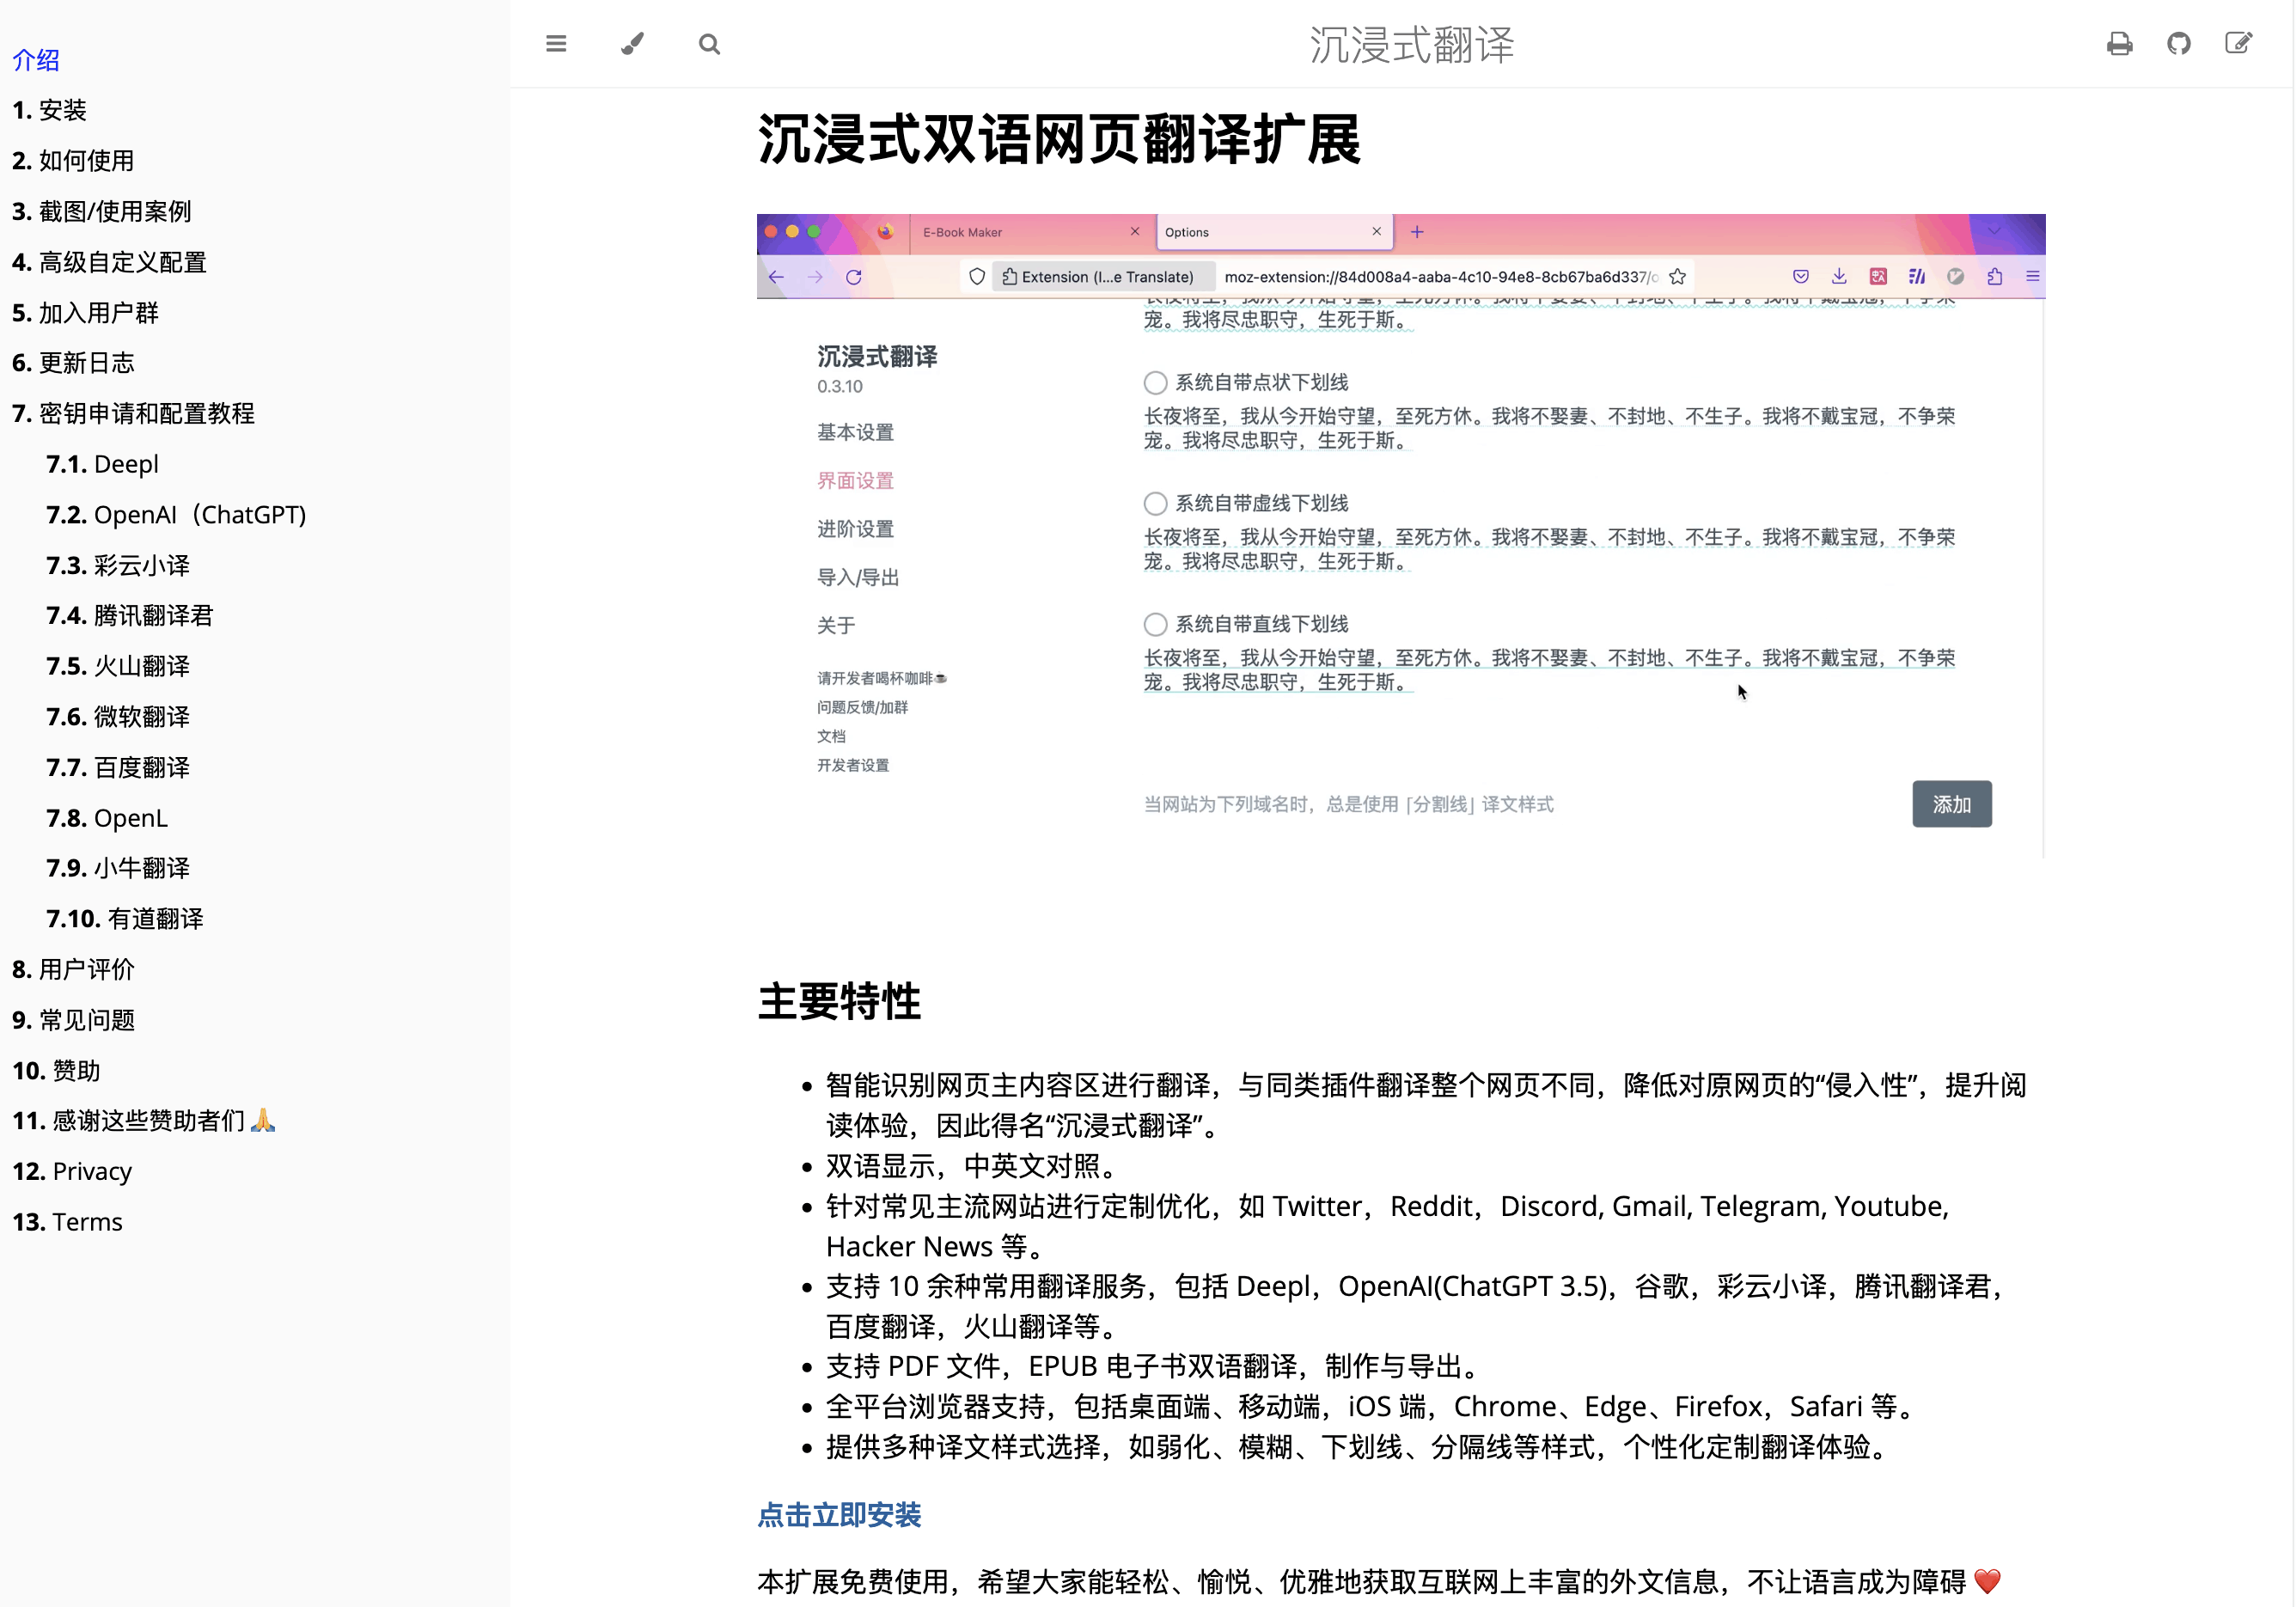Click the 点击立即安装 install link
The image size is (2296, 1607).
coord(839,1515)
